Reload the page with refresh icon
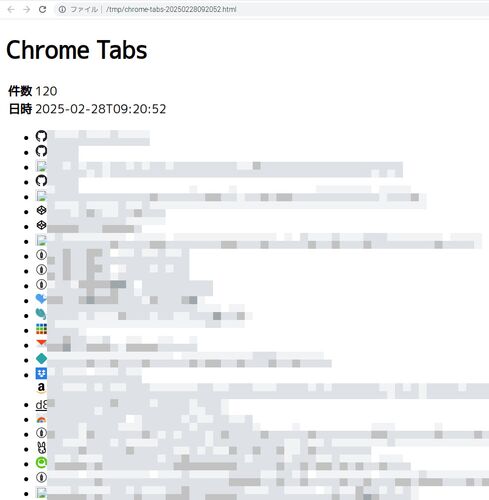This screenshot has width=489, height=500. pyautogui.click(x=42, y=9)
